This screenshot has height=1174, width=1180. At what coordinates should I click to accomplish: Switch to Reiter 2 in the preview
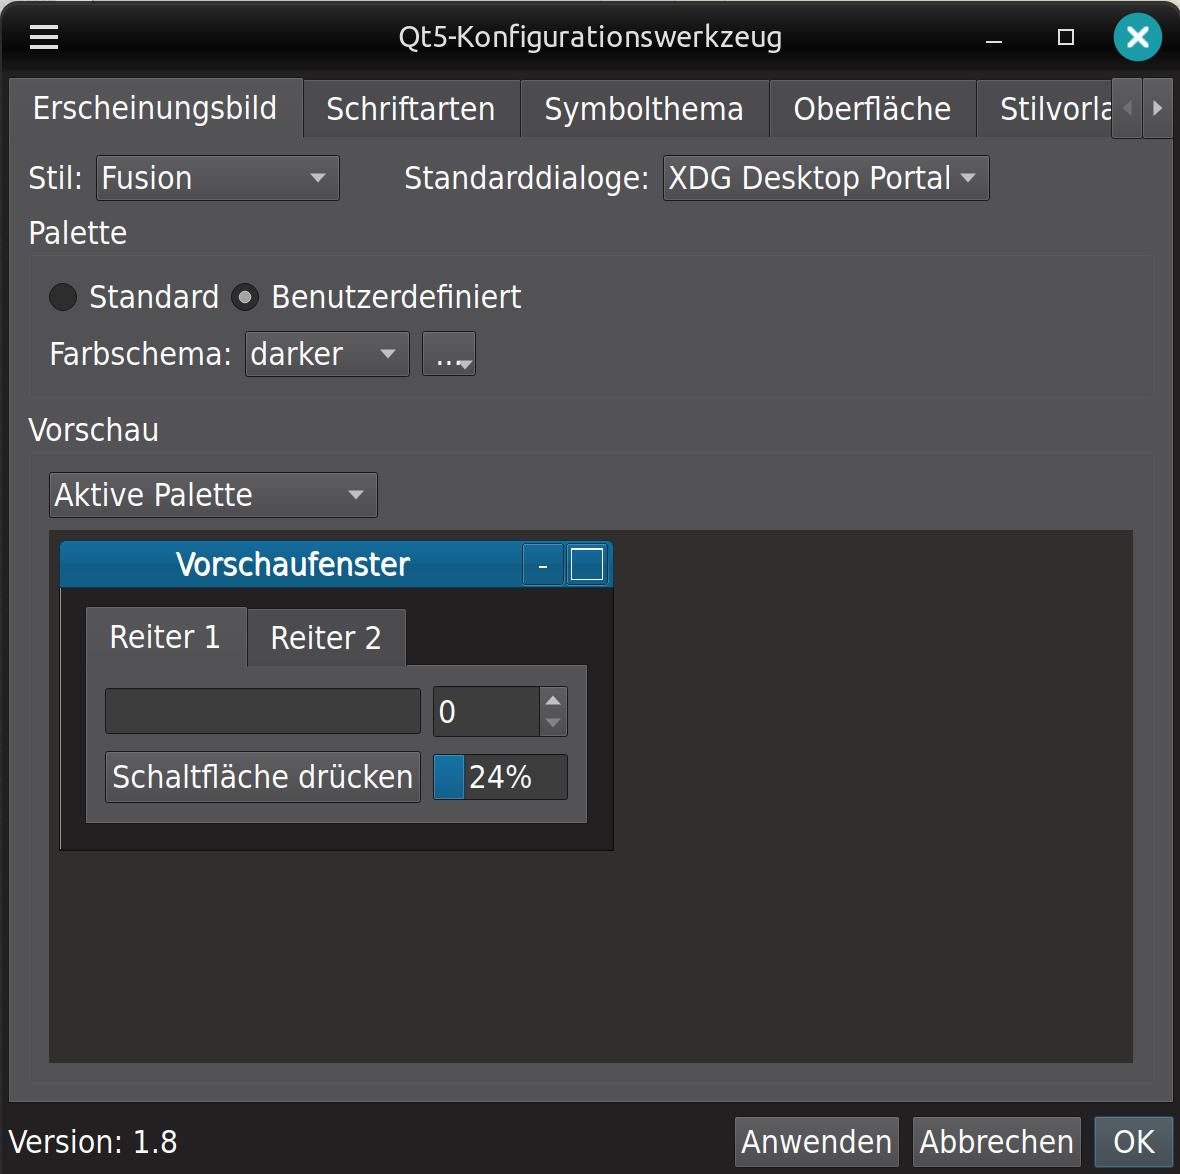(325, 637)
